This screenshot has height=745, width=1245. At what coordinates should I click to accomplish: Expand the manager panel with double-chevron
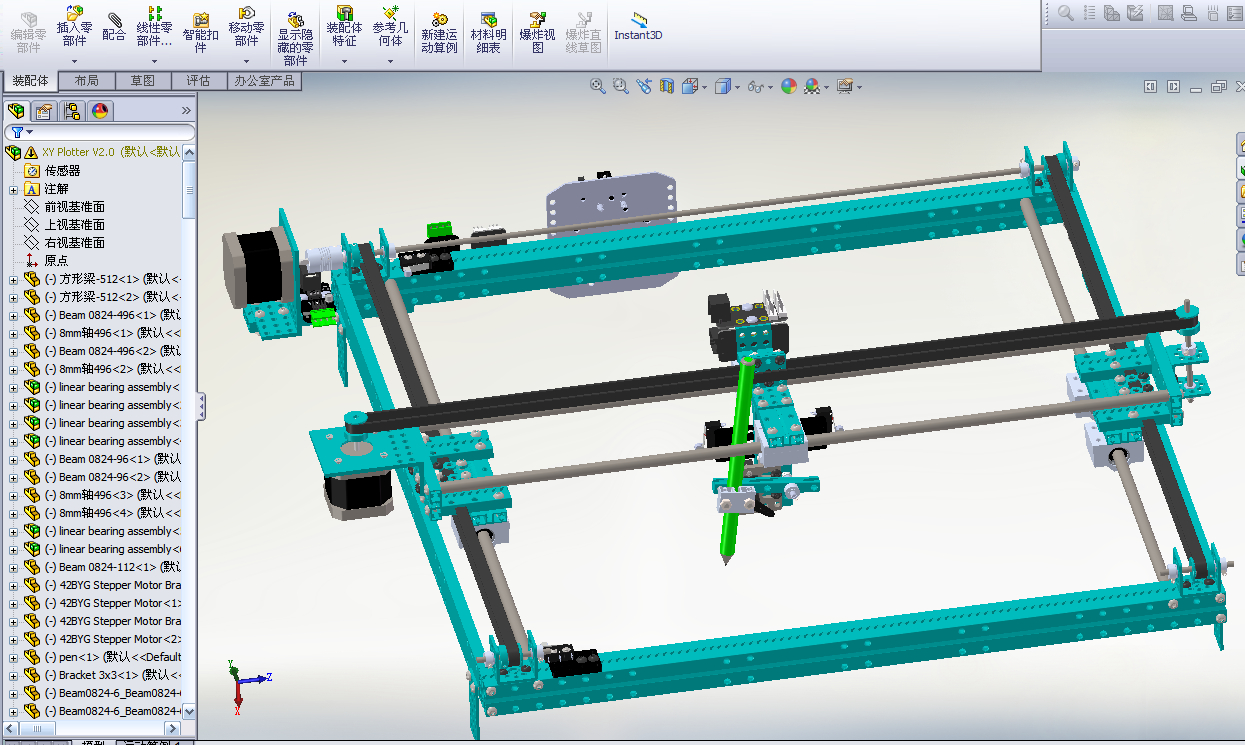pyautogui.click(x=186, y=111)
